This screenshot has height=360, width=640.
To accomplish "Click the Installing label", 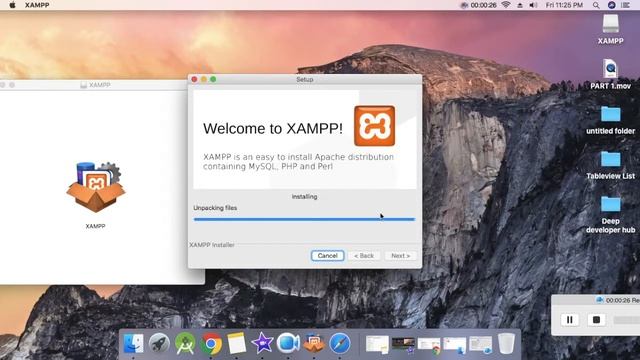I will 304,196.
